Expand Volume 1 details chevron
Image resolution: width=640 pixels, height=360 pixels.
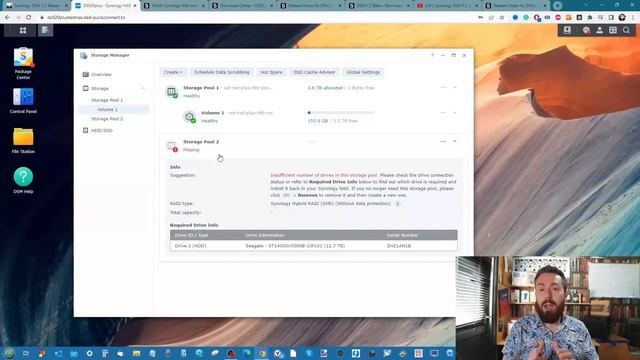point(455,112)
